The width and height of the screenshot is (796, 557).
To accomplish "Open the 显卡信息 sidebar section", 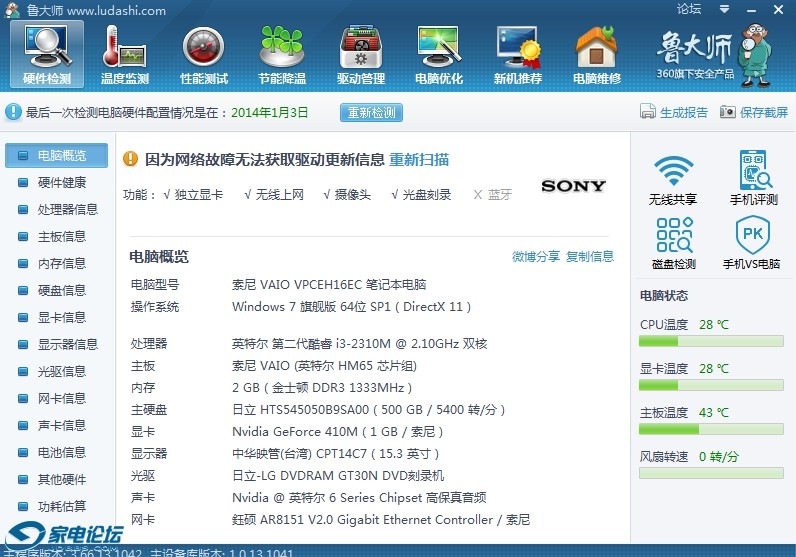I will pos(61,318).
